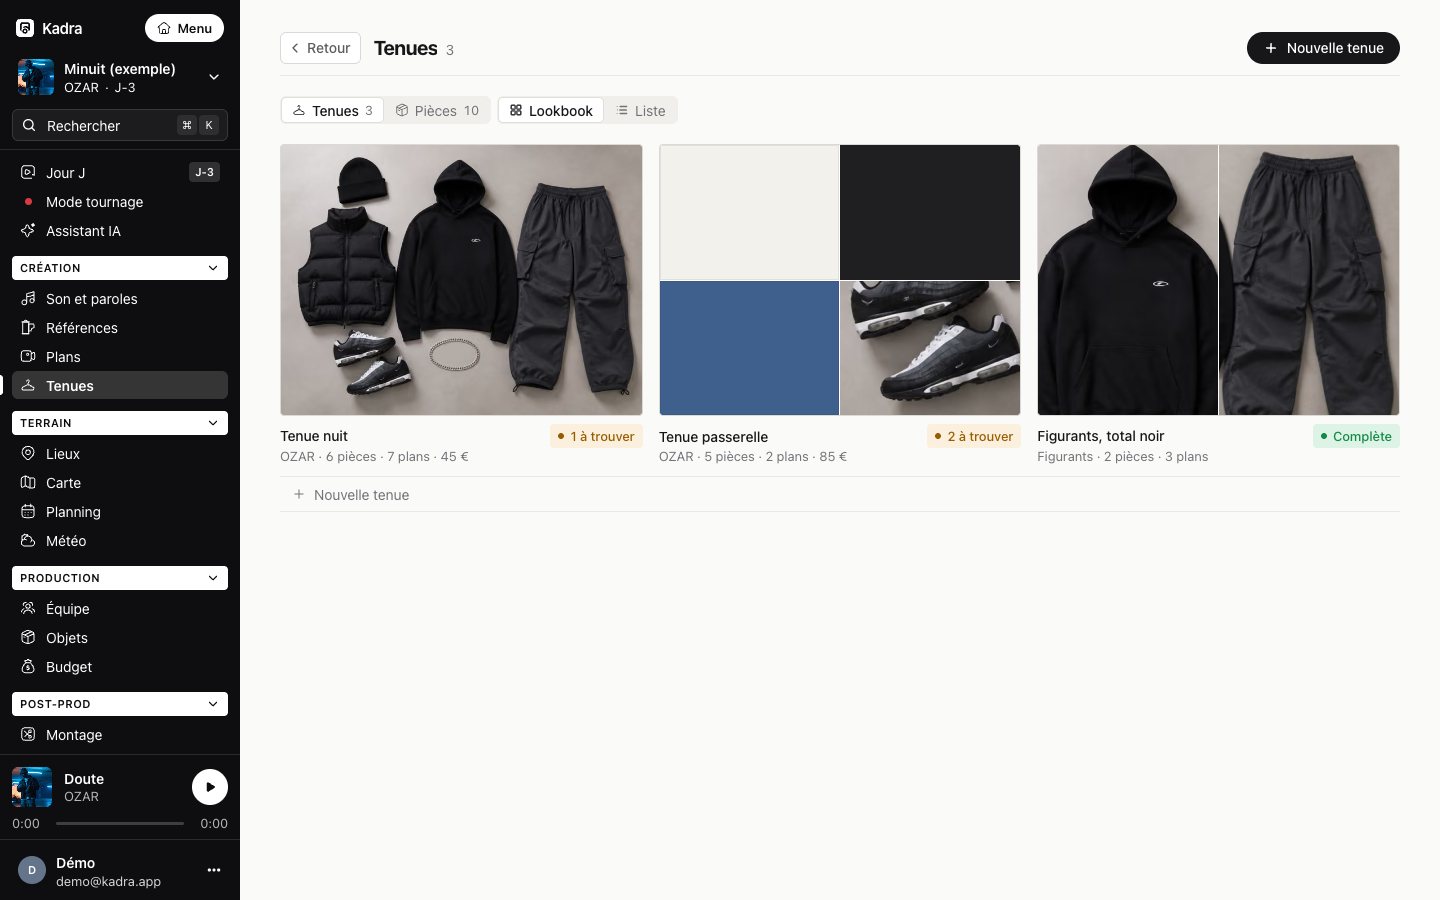Select the Pièces tab
The height and width of the screenshot is (900, 1440).
(437, 110)
